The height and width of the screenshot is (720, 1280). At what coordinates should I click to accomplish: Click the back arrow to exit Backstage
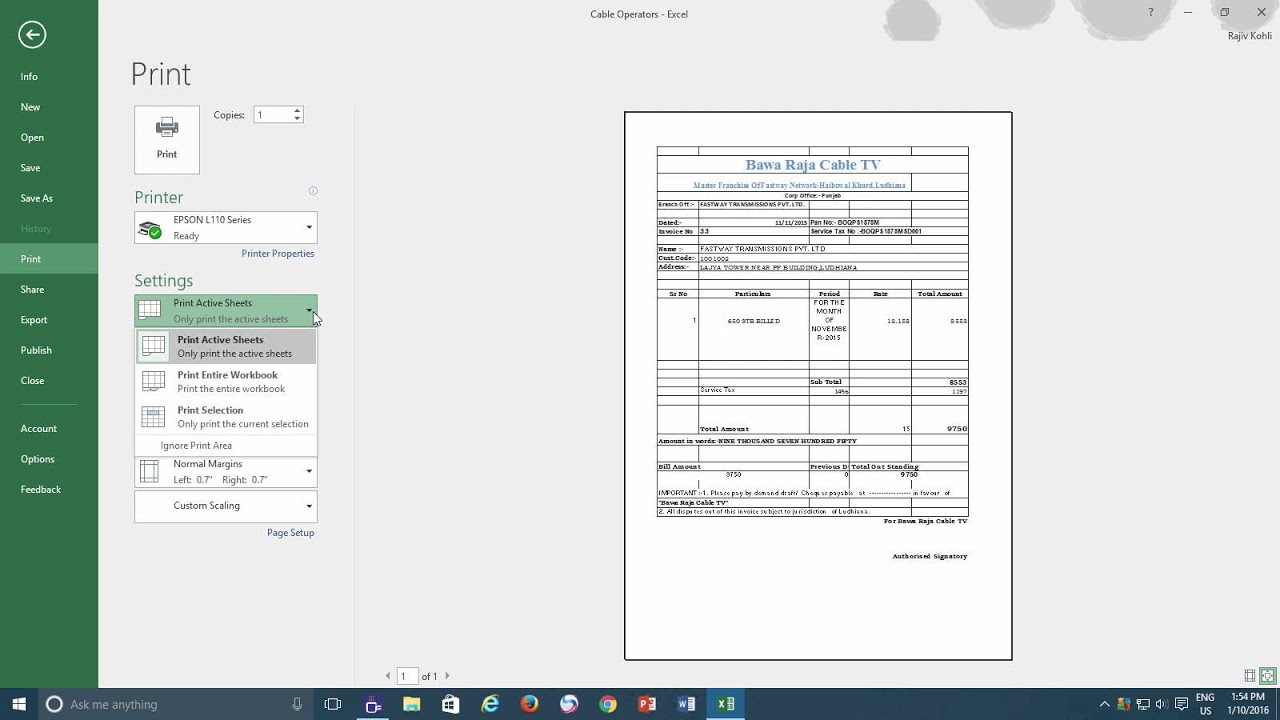click(32, 35)
